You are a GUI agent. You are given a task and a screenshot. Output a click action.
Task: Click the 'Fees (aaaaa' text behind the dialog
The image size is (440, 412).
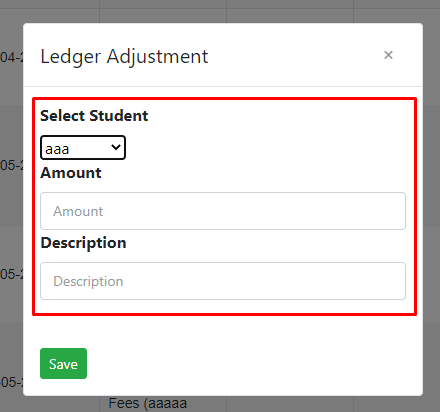148,404
